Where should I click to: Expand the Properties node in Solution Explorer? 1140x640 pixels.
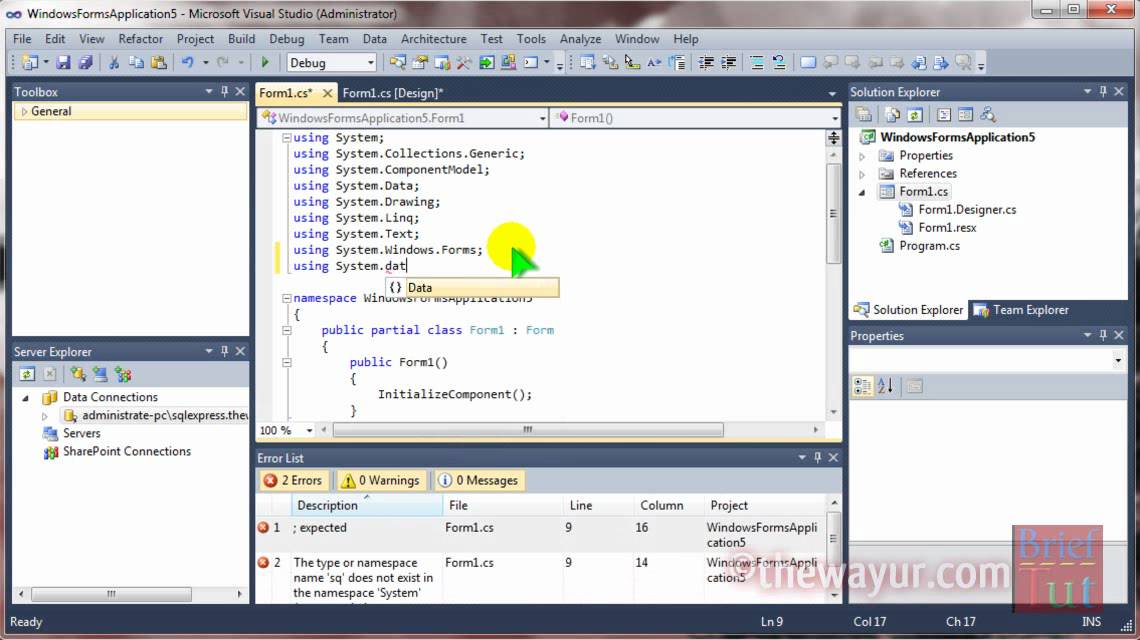pos(862,156)
